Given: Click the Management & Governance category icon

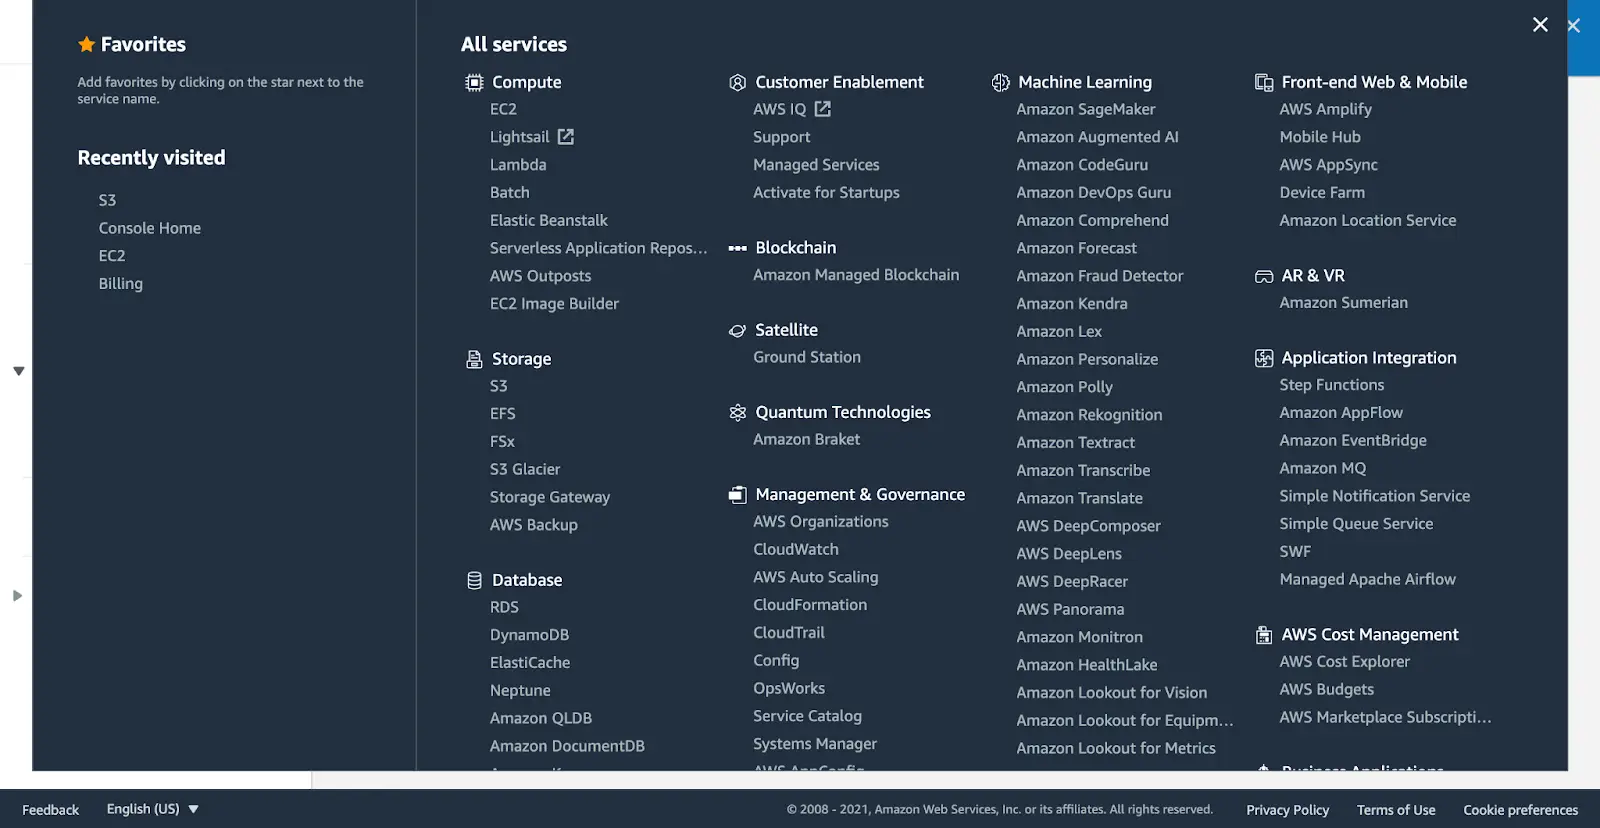Looking at the screenshot, I should click(738, 495).
